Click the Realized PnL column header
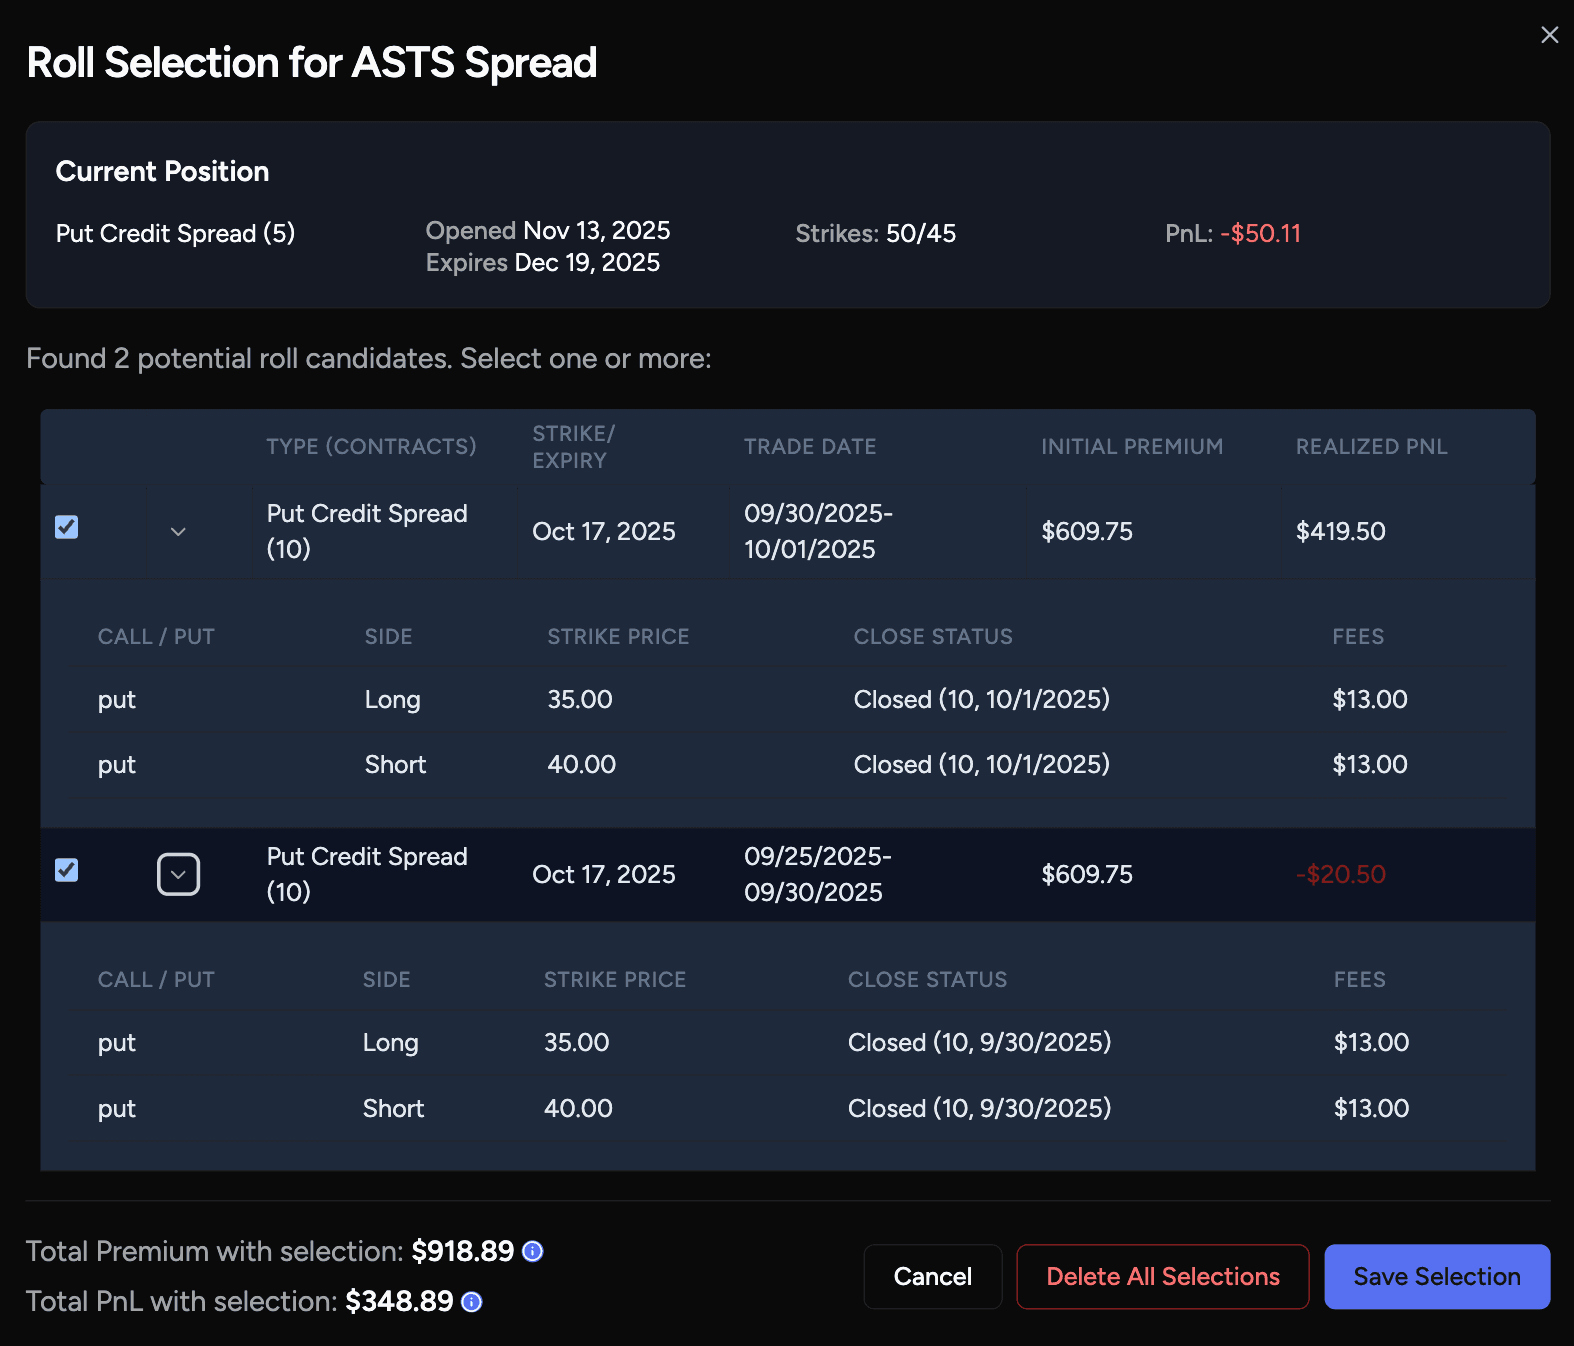This screenshot has width=1574, height=1346. click(x=1371, y=447)
